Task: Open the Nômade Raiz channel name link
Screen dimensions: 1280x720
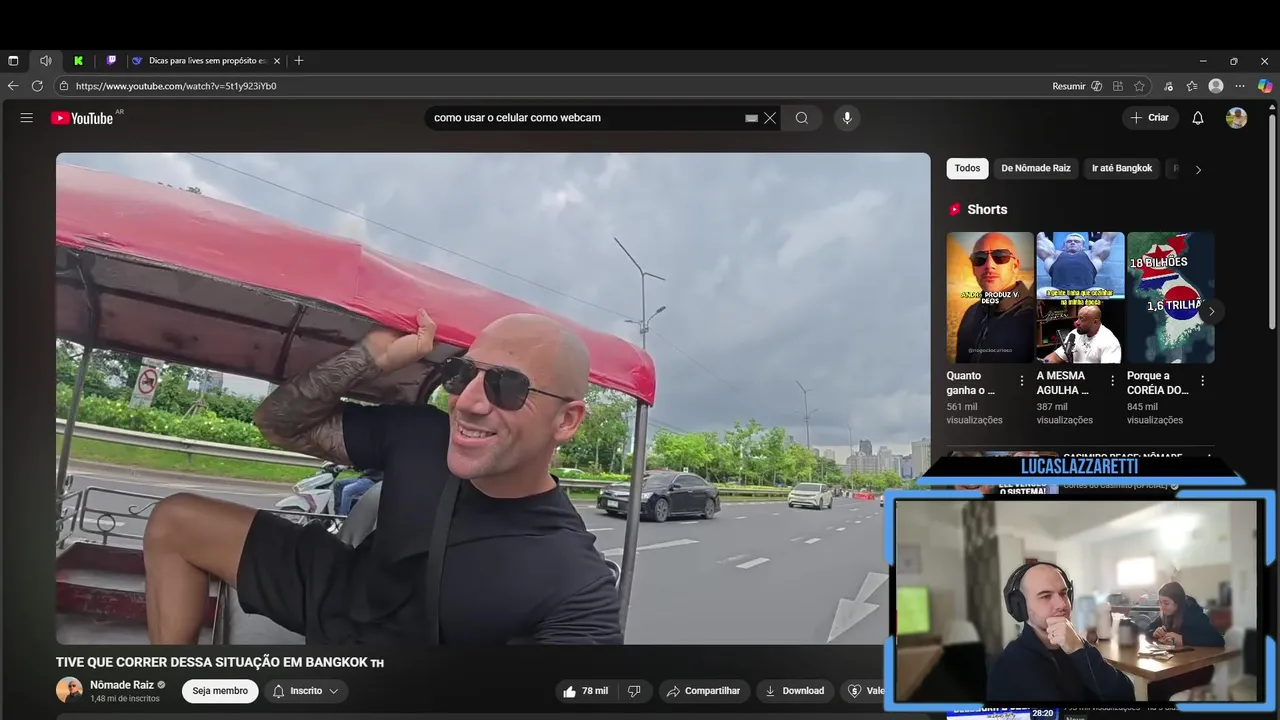Action: coord(122,685)
